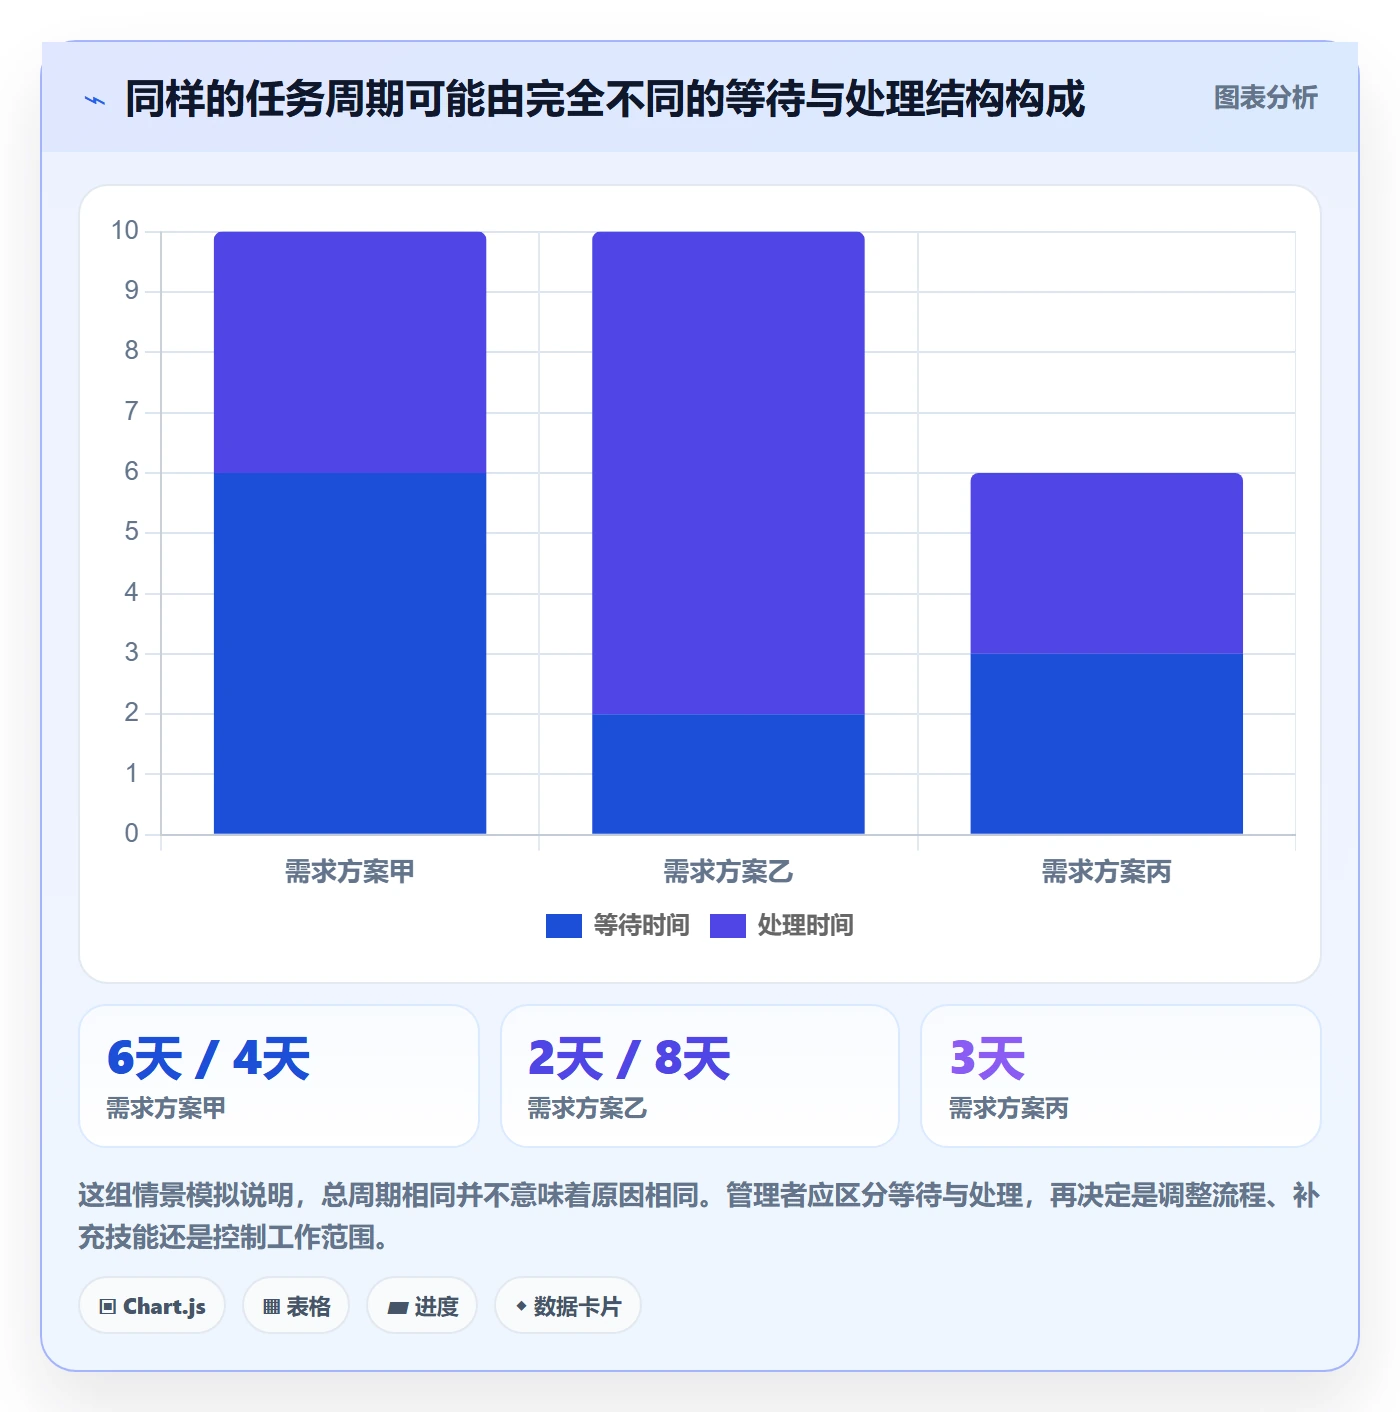Viewport: 1400px width, 1412px height.
Task: Open the 2天 / 8天 data card
Action: click(700, 1076)
